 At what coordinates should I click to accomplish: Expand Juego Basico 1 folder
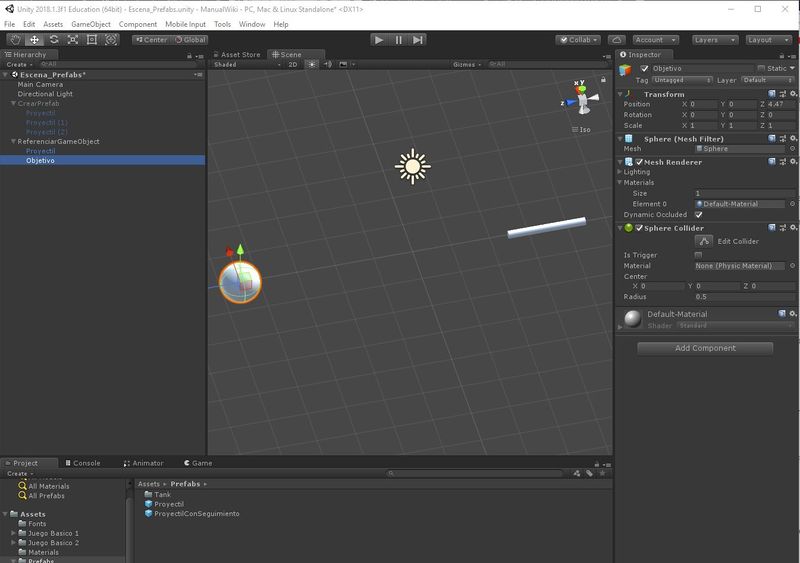(13, 533)
